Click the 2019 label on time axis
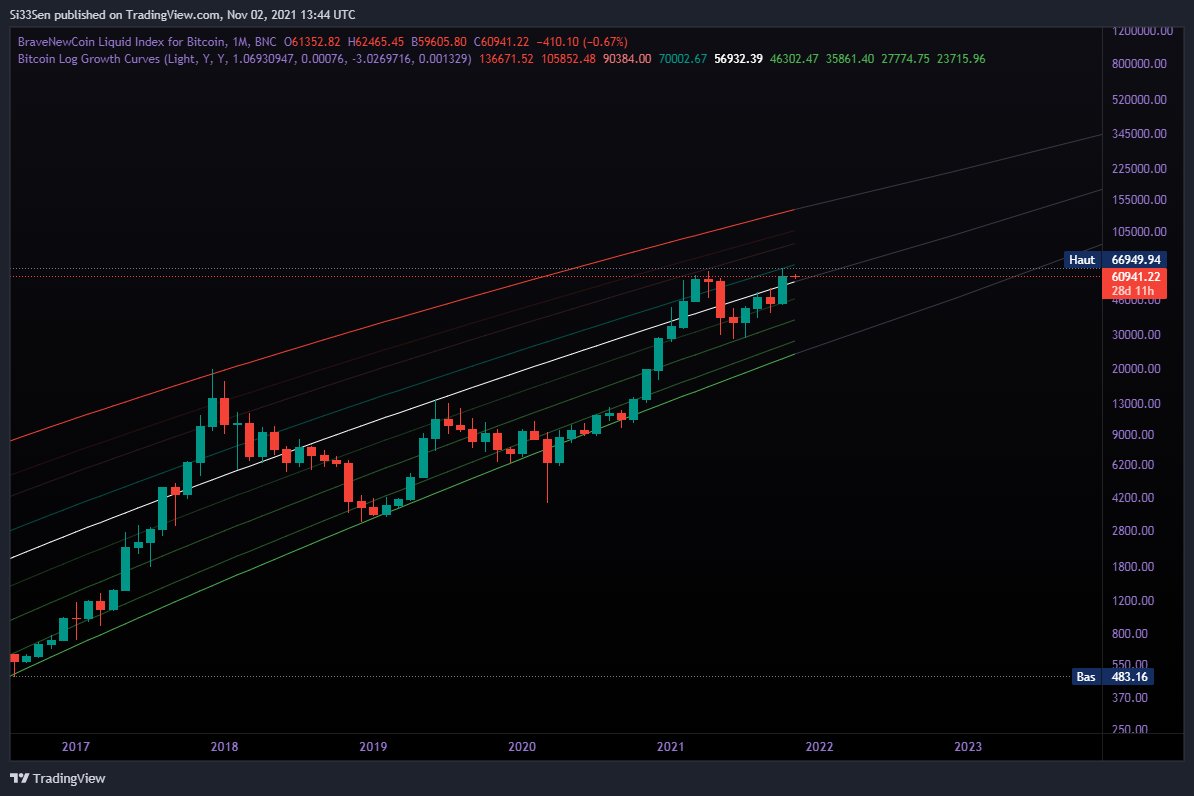The height and width of the screenshot is (796, 1194). 373,746
